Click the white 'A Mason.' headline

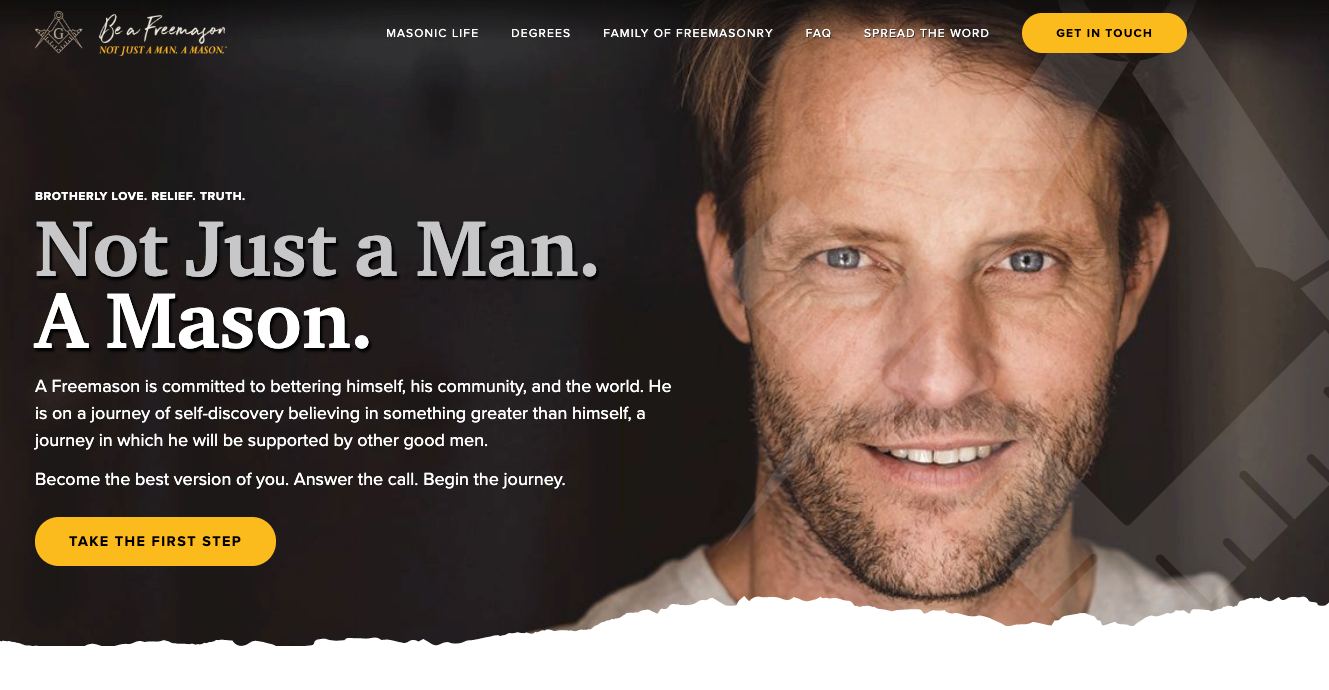click(x=203, y=324)
